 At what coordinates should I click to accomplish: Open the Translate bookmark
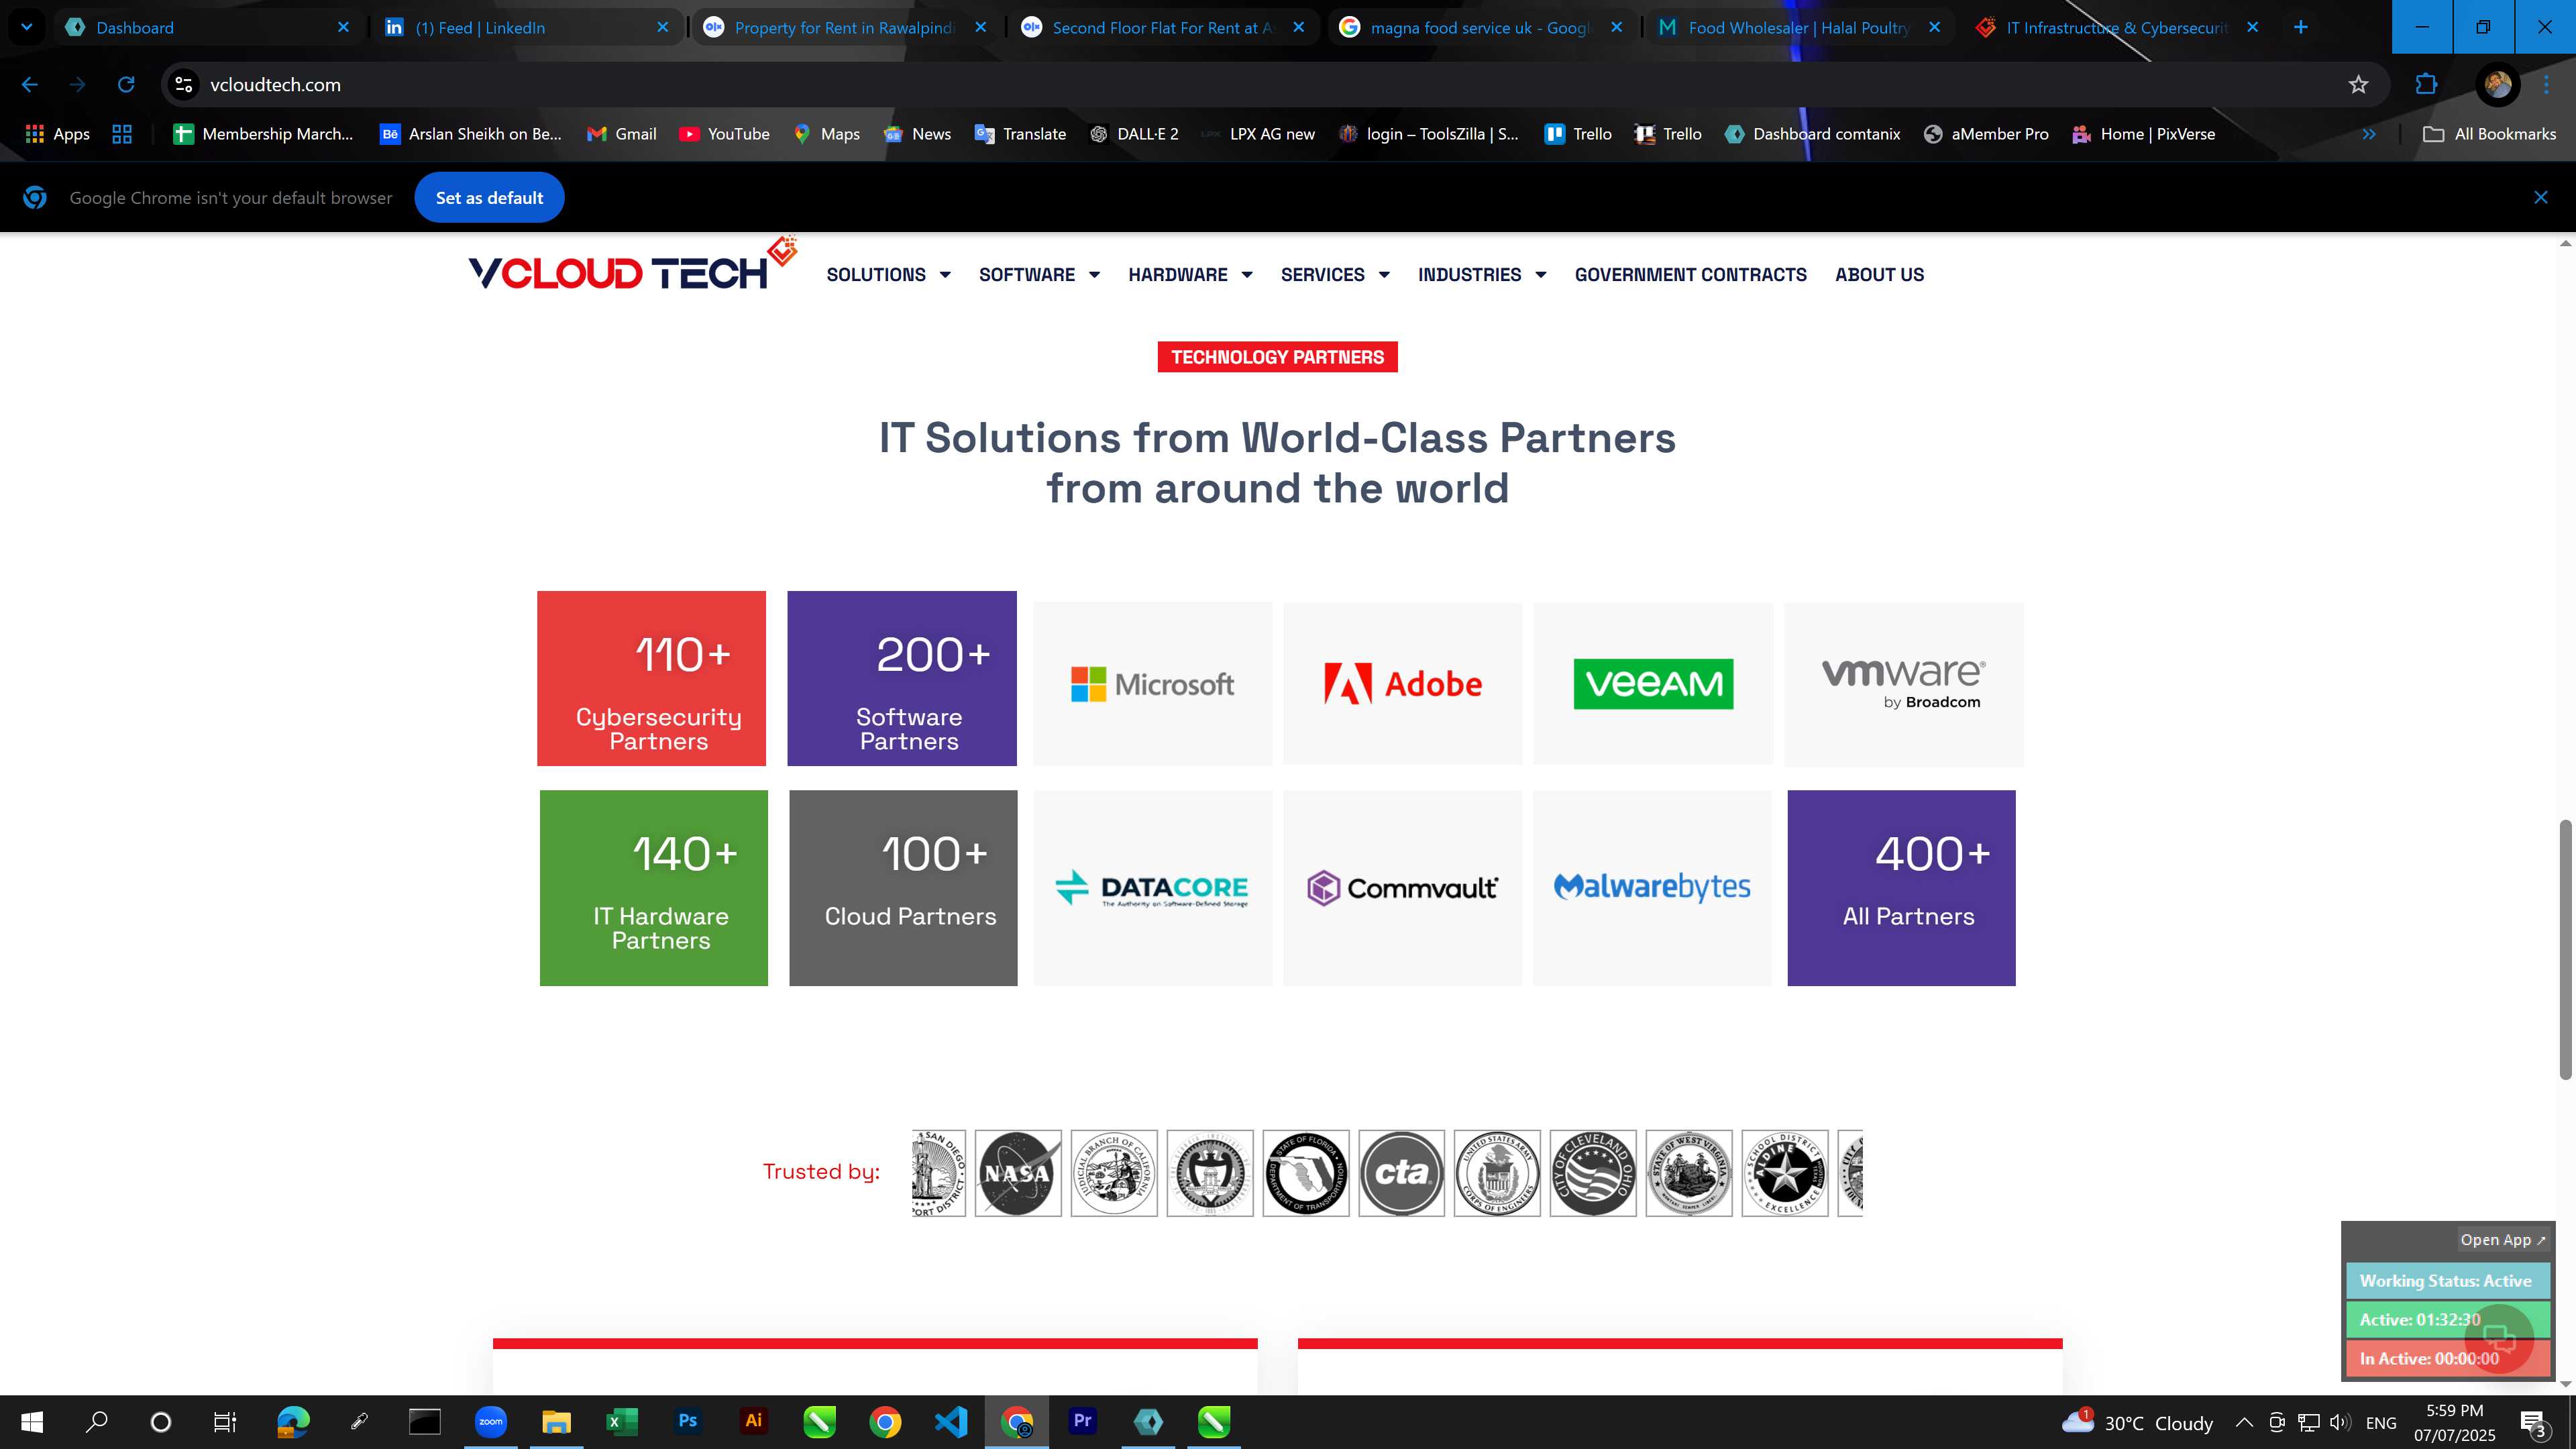[x=1020, y=134]
